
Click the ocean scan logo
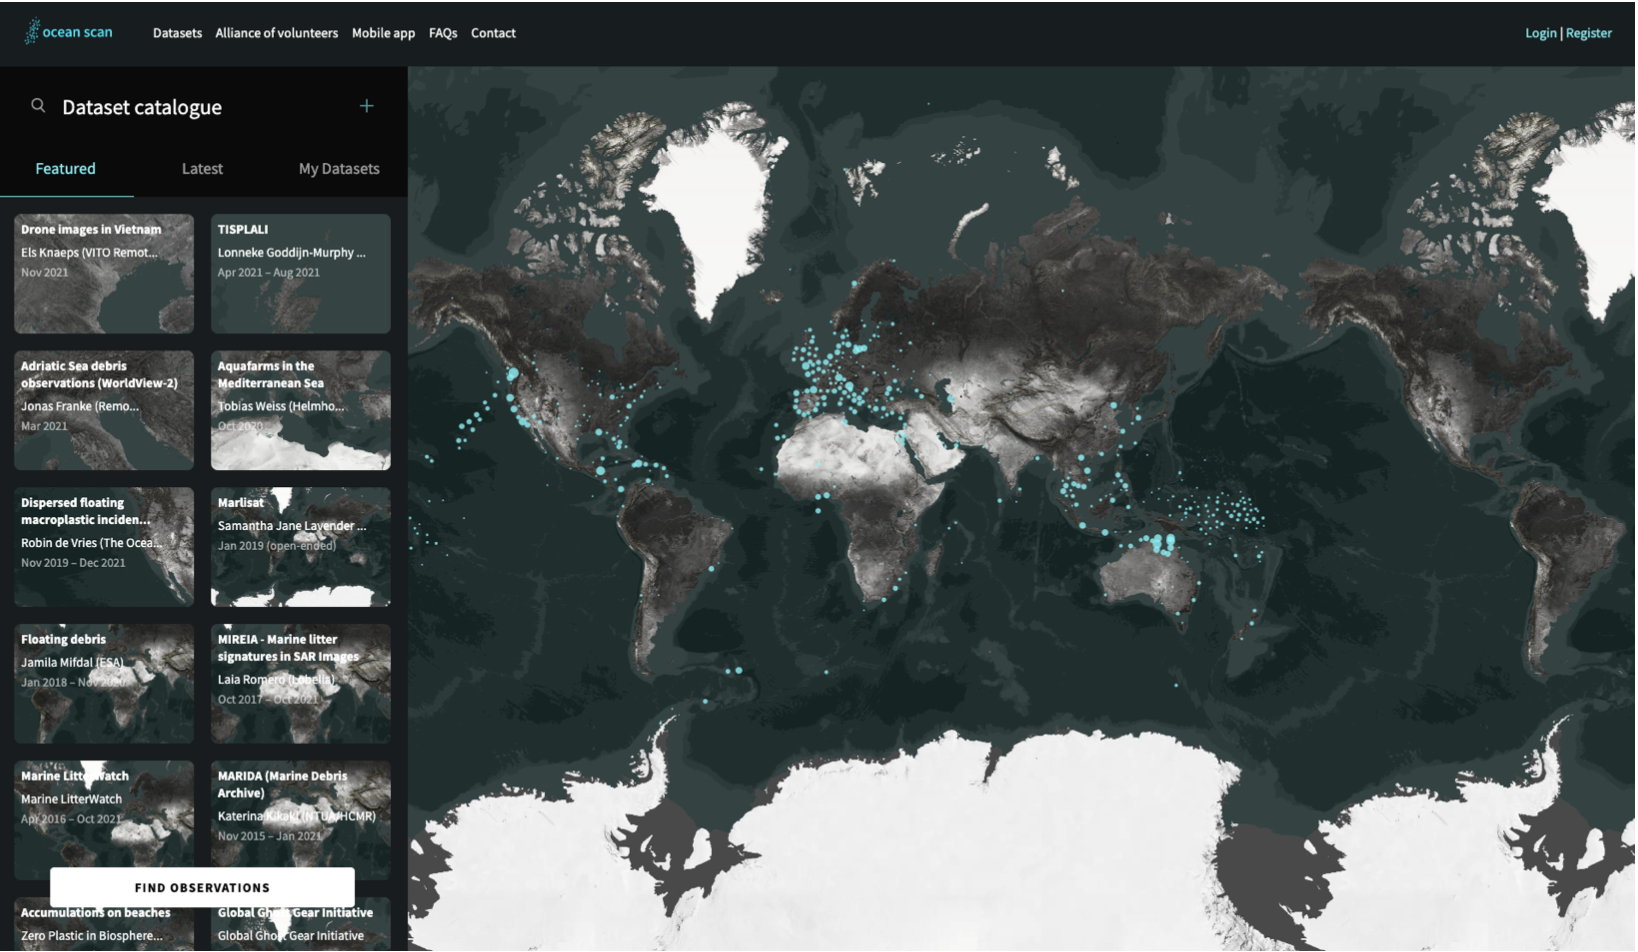[x=68, y=32]
